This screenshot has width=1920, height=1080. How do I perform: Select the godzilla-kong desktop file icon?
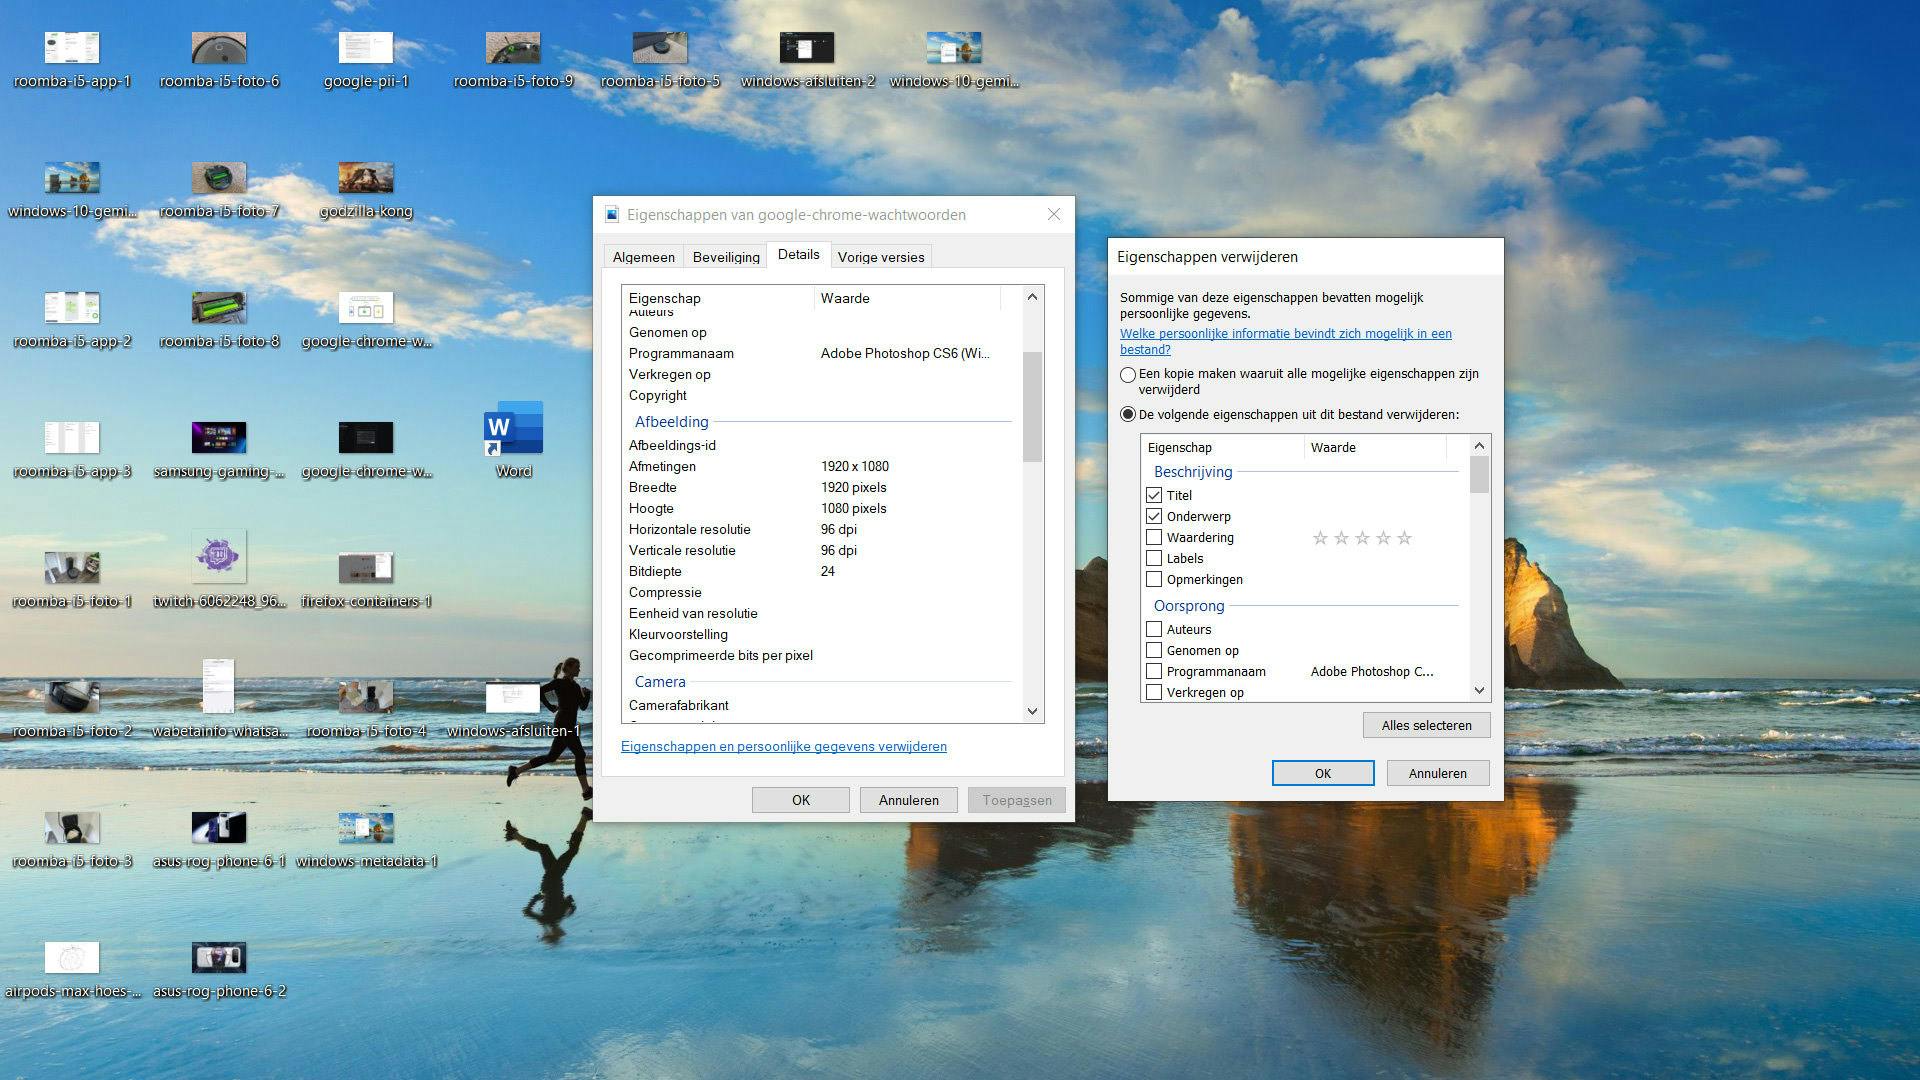366,179
